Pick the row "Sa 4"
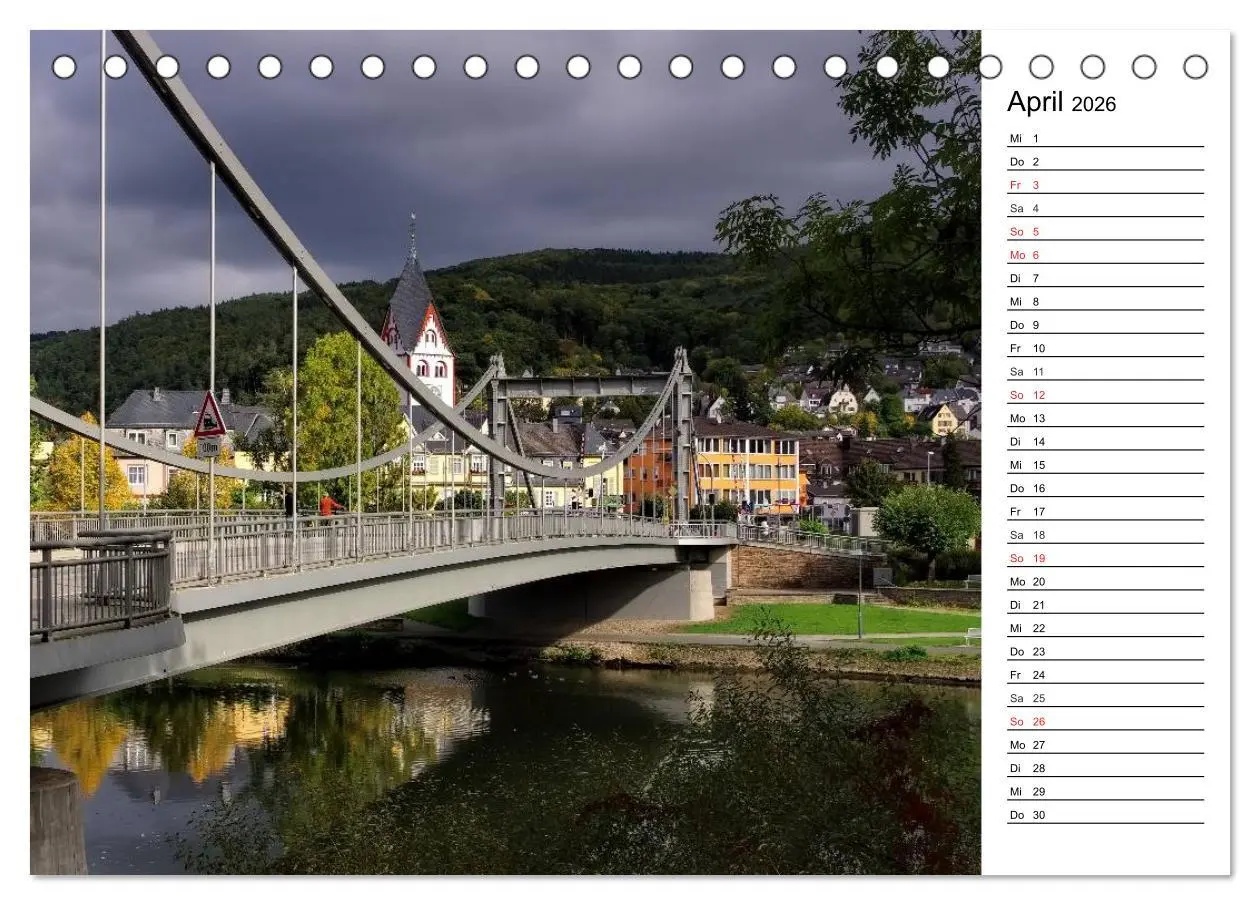This screenshot has height=905, width=1260. point(1105,209)
